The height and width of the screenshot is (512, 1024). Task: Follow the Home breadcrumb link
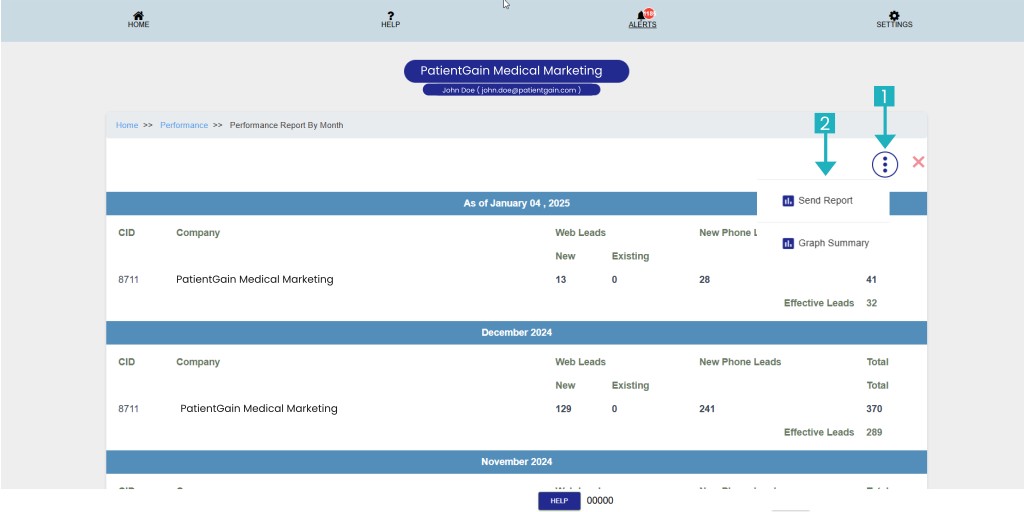tap(127, 125)
